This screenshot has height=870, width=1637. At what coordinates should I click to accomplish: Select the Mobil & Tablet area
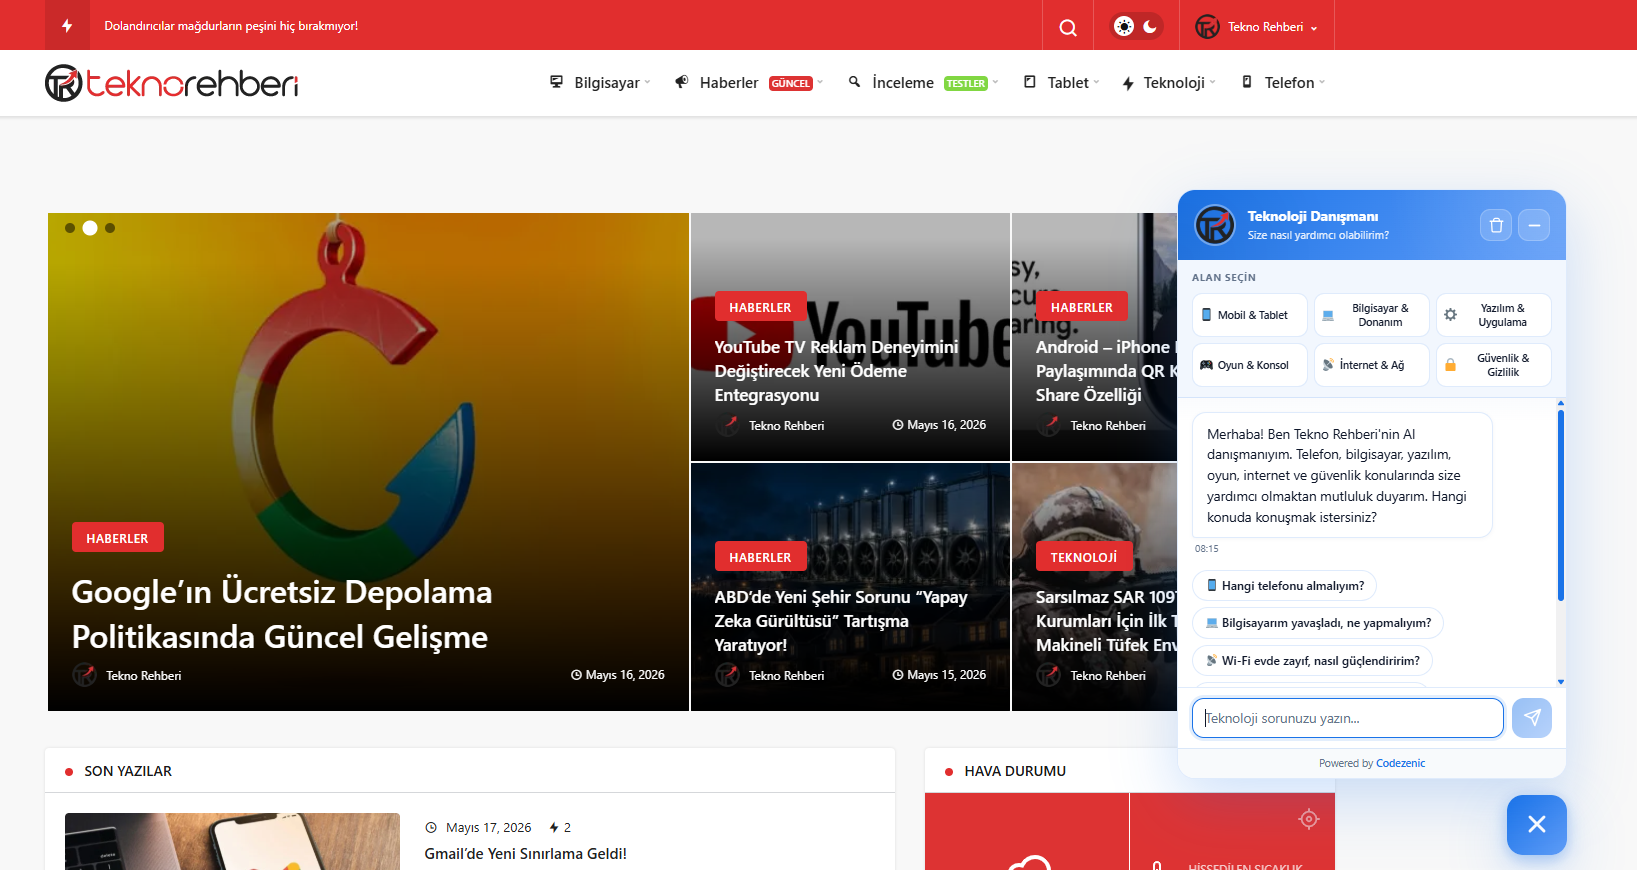coord(1250,315)
